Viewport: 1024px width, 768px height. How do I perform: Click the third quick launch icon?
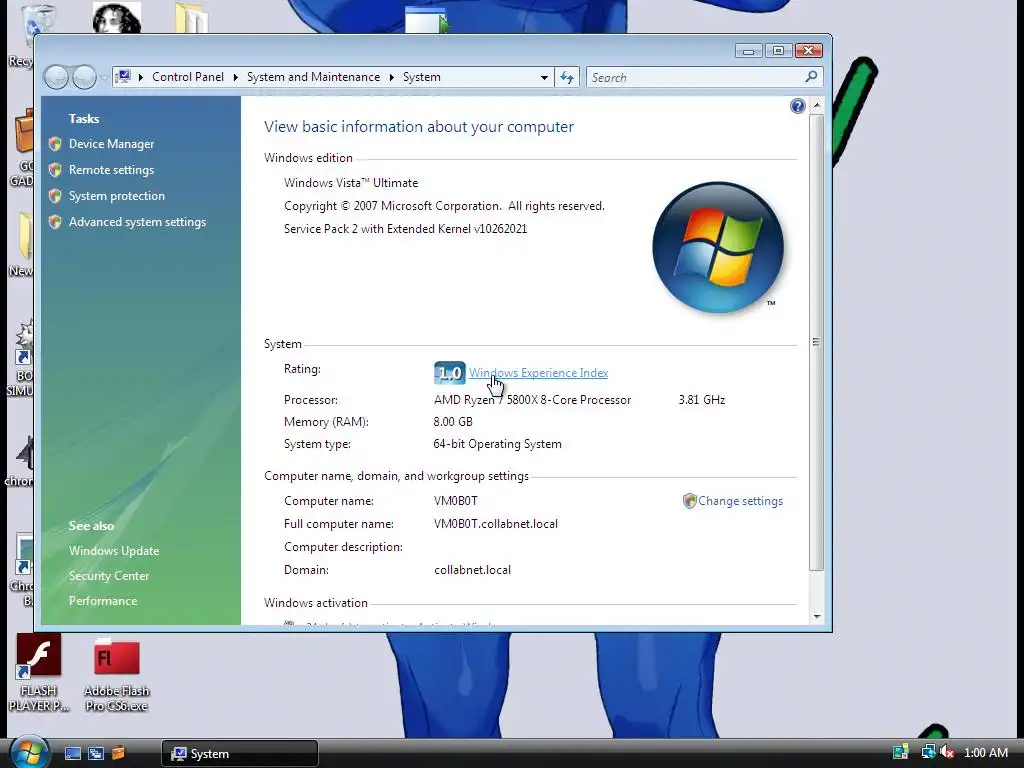[118, 754]
